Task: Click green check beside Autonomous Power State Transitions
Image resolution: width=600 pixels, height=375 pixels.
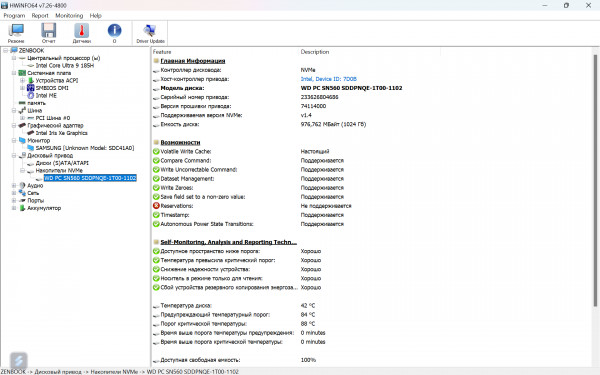Action: (x=156, y=224)
